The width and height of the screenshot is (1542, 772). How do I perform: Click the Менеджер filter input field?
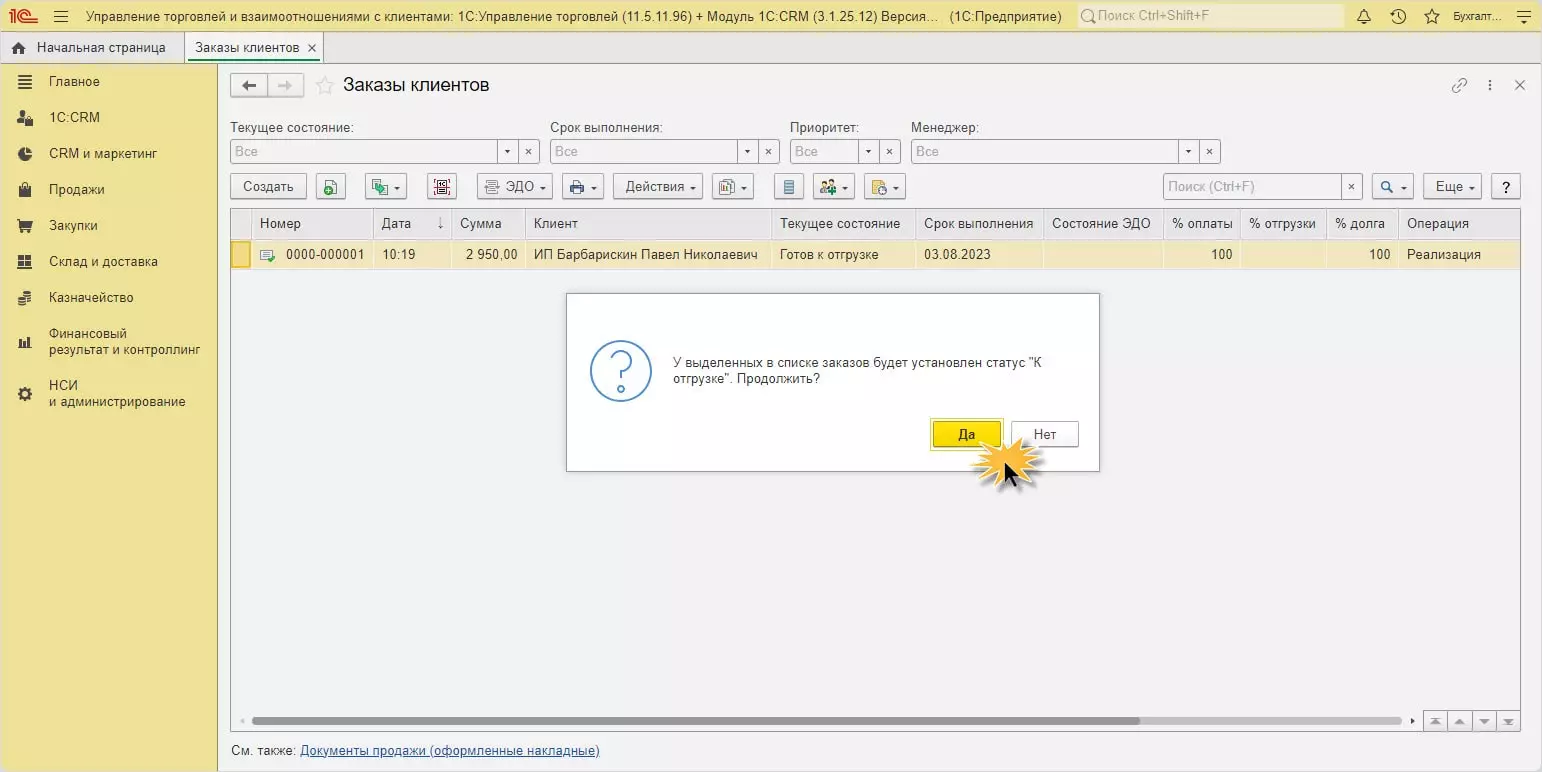(1044, 152)
